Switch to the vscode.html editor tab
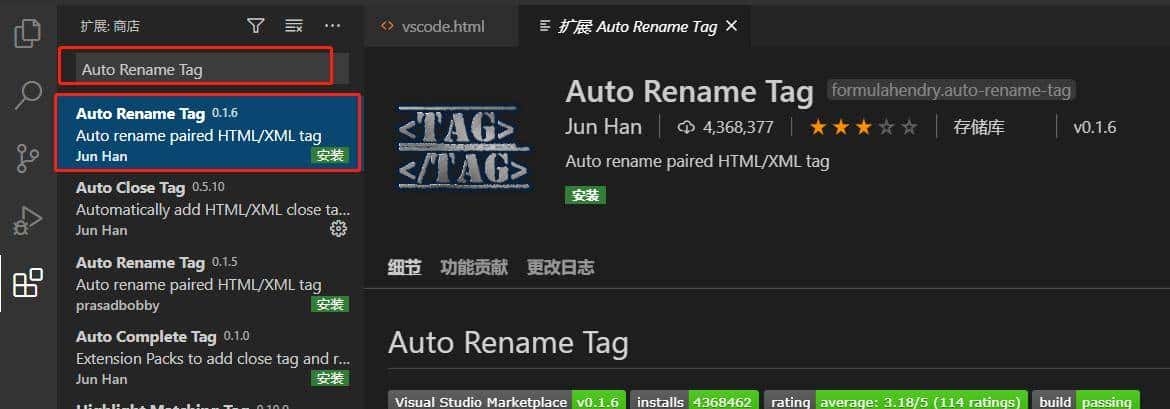The image size is (1170, 409). click(x=442, y=26)
